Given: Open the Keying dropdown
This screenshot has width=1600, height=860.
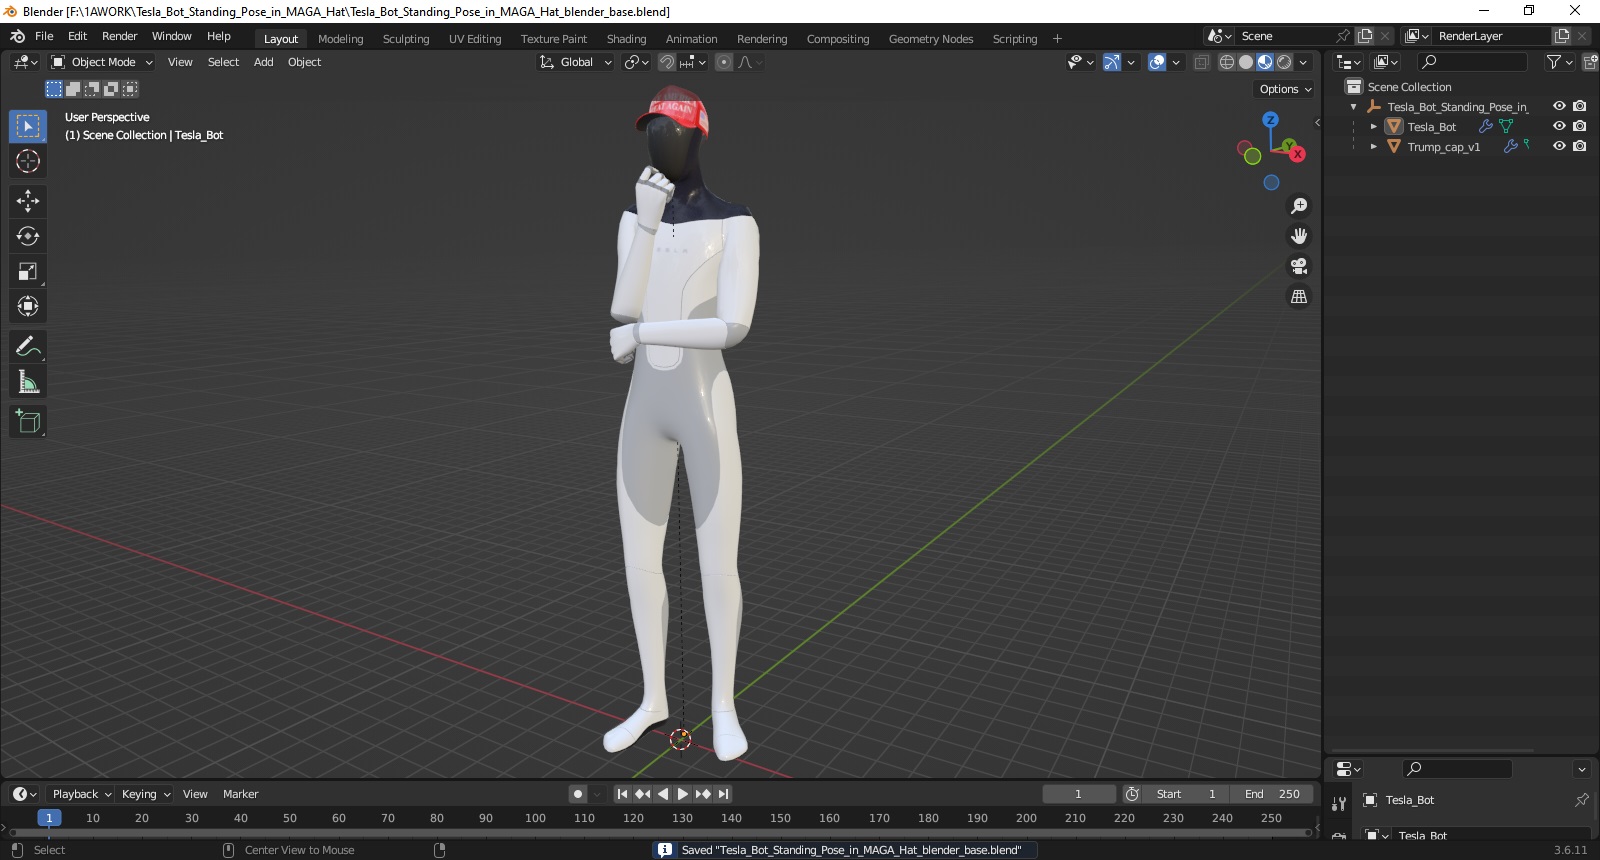Looking at the screenshot, I should (146, 794).
